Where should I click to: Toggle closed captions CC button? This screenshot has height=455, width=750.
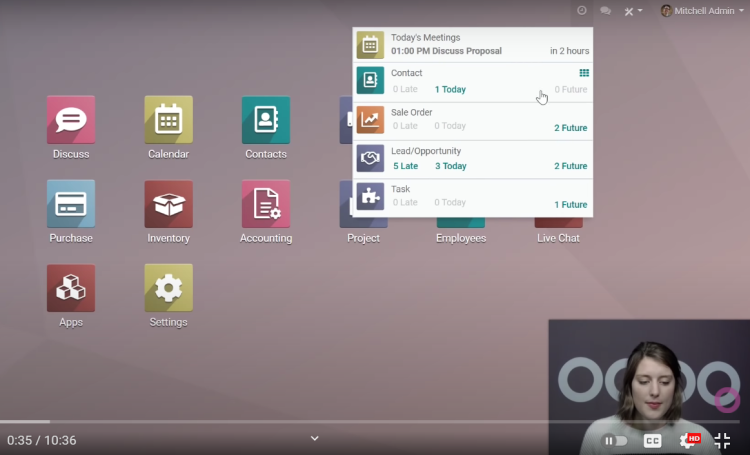coord(652,441)
